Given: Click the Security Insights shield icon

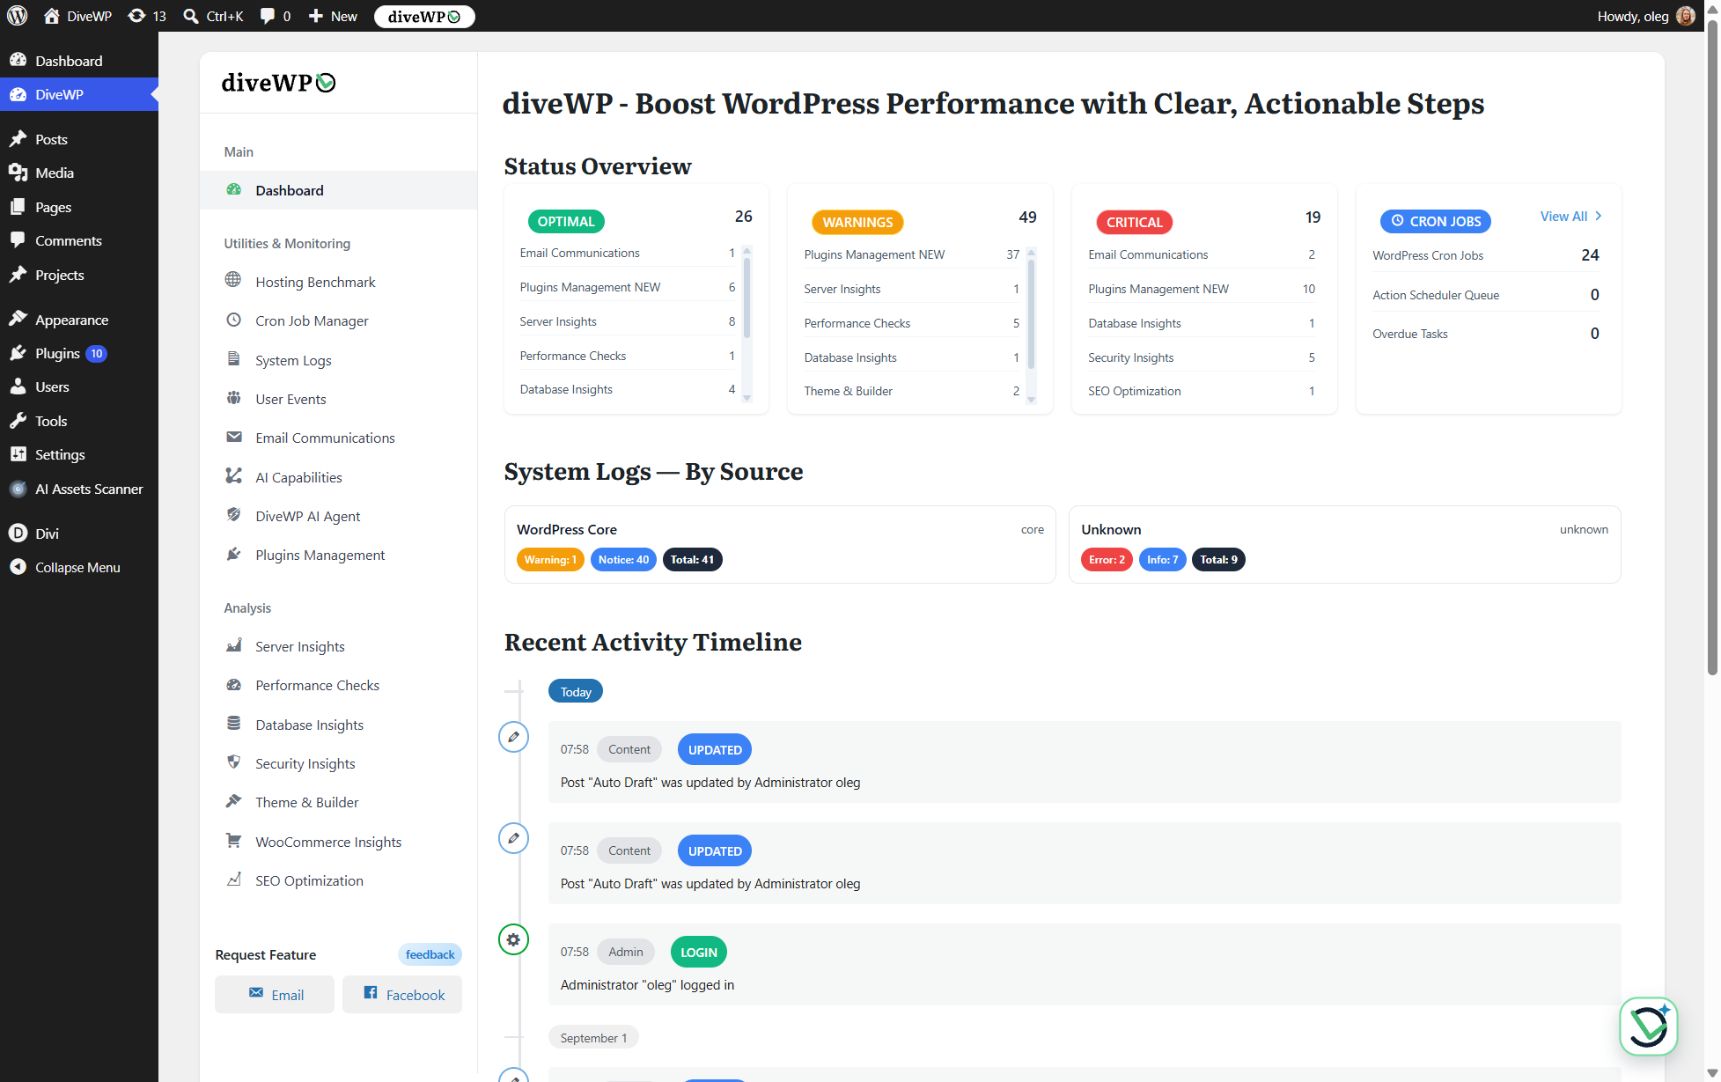Looking at the screenshot, I should click(233, 762).
